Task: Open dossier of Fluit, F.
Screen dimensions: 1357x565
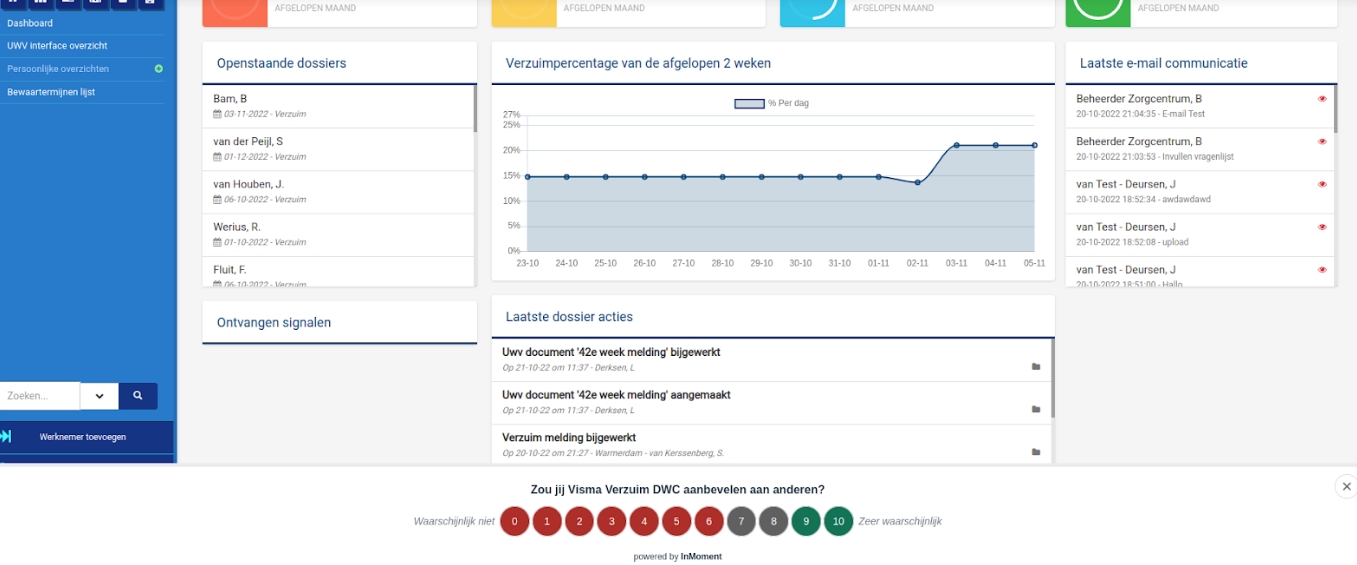Action: 337,273
